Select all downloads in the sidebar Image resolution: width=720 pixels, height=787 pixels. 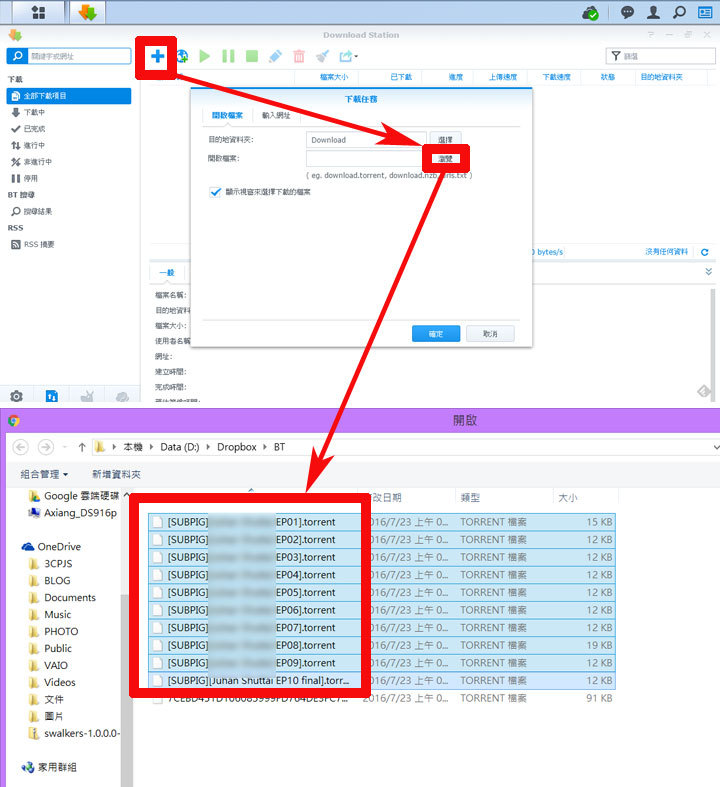(69, 96)
